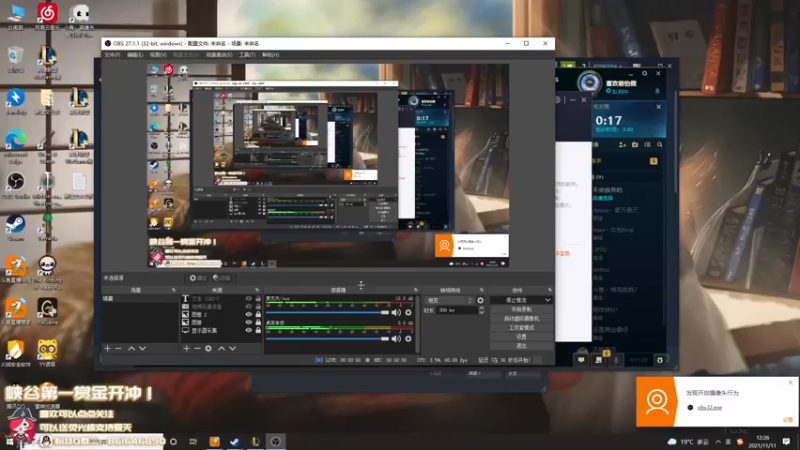Toggle visibility of the 视频采集设备 source
The image size is (800, 450).
click(248, 307)
